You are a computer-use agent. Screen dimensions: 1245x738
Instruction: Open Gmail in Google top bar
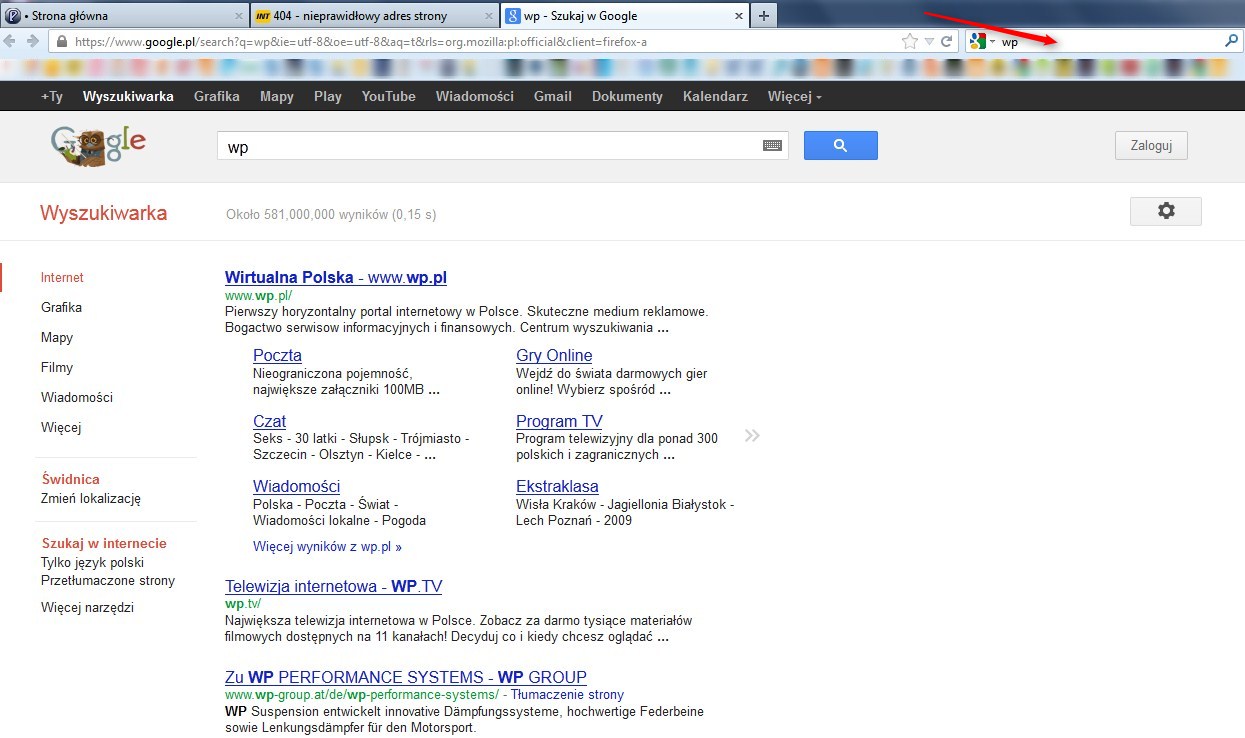pyautogui.click(x=553, y=97)
